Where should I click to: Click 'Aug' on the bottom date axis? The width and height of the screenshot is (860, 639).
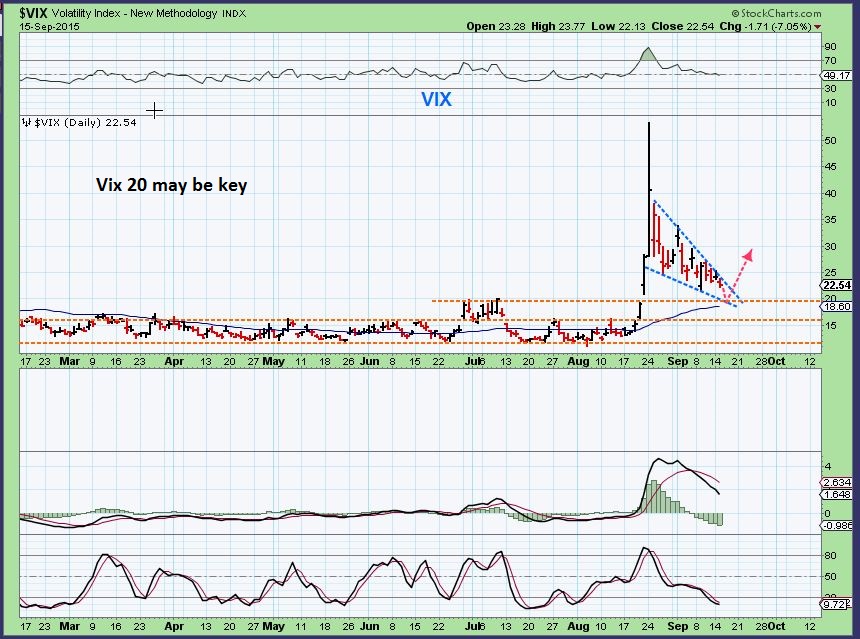point(578,626)
